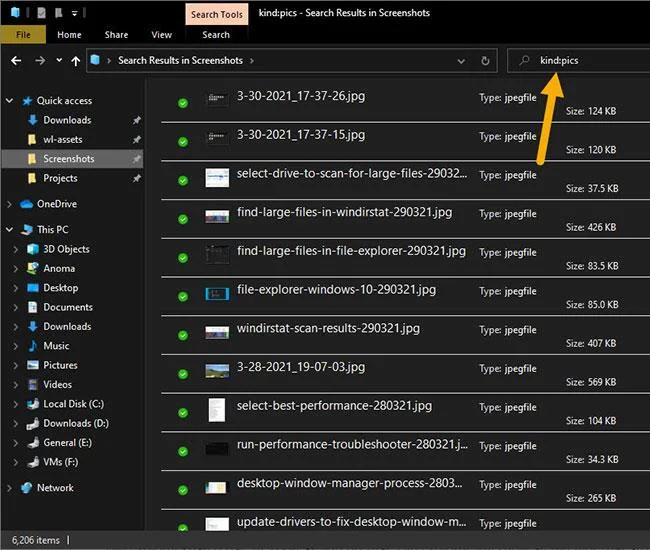This screenshot has width=650, height=550.
Task: Click the New folder quick access toolbar icon
Action: point(58,13)
